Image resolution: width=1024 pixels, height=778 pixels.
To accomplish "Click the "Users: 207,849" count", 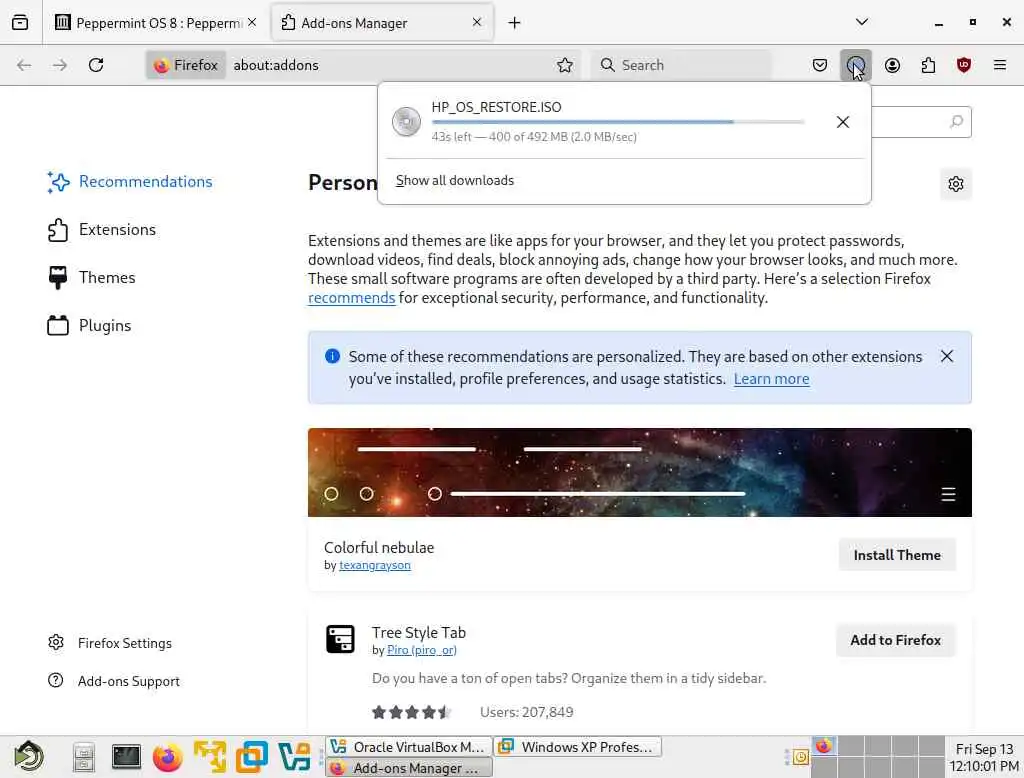I will coord(526,712).
